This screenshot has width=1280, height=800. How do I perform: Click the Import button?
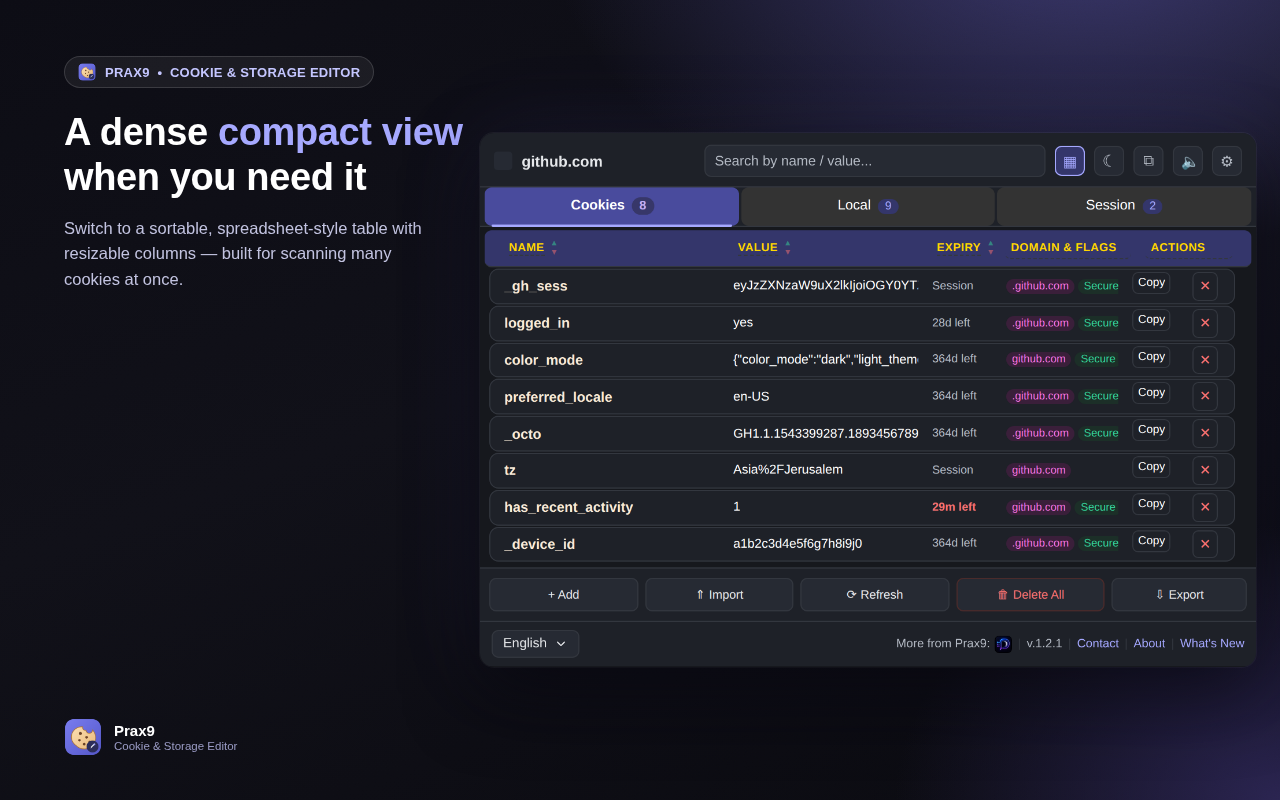719,595
